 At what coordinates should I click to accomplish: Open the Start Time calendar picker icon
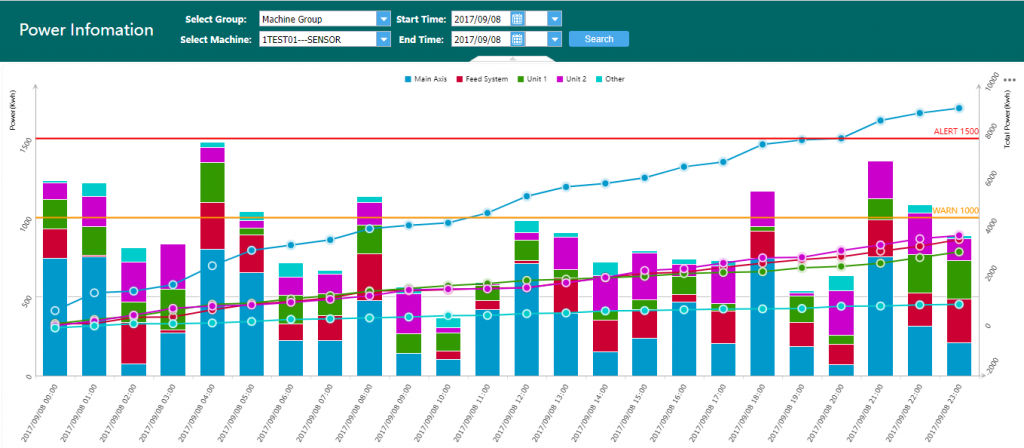pos(517,19)
